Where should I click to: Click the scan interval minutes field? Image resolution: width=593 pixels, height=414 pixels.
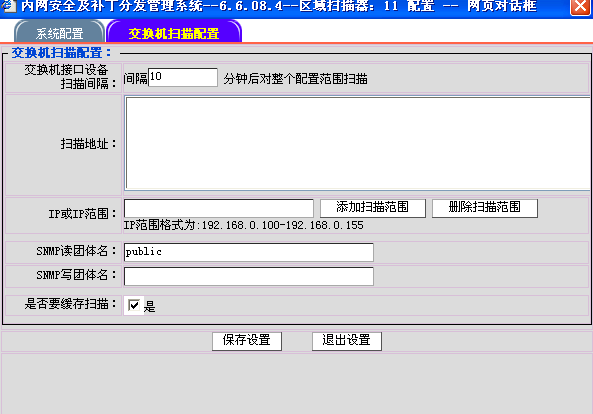(183, 78)
